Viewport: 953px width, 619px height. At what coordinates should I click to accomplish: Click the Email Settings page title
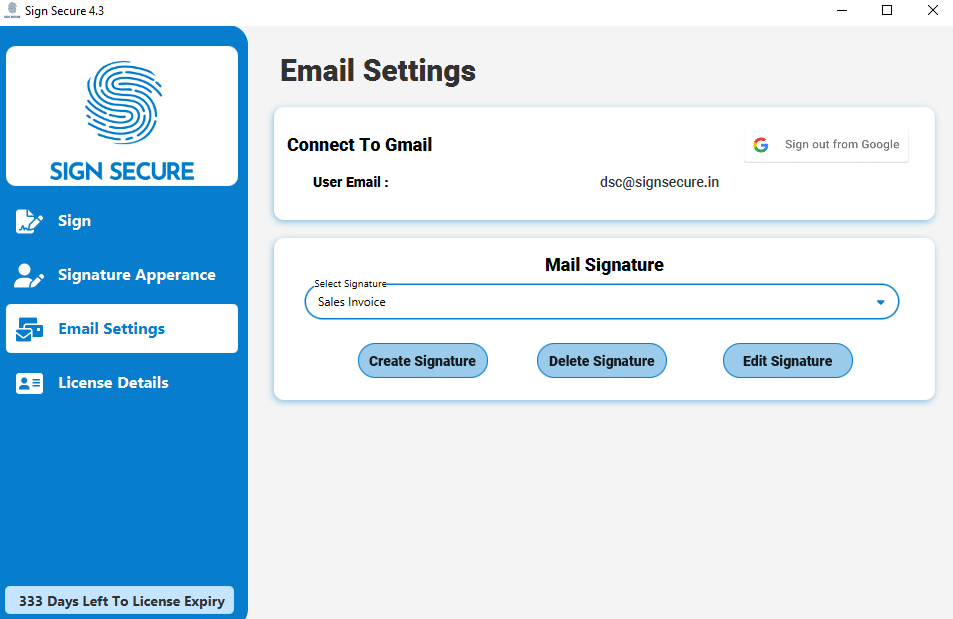click(377, 71)
